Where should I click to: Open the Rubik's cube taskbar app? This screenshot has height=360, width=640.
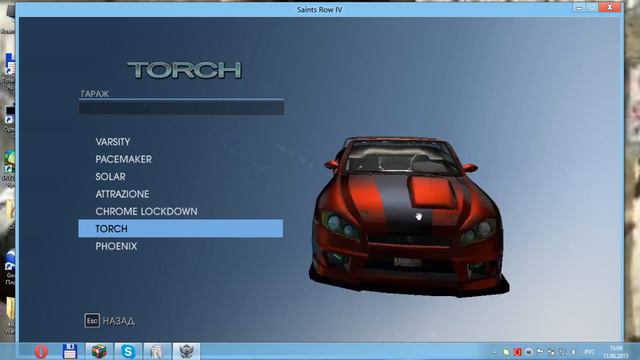click(99, 351)
